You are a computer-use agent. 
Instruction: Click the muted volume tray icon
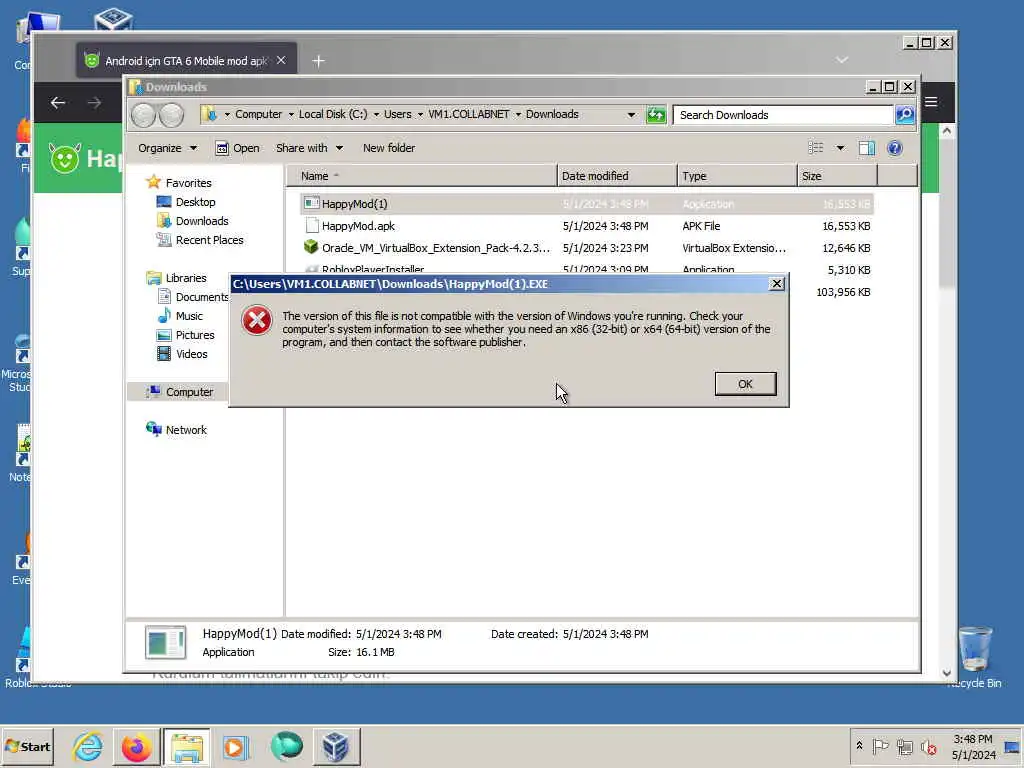point(929,746)
